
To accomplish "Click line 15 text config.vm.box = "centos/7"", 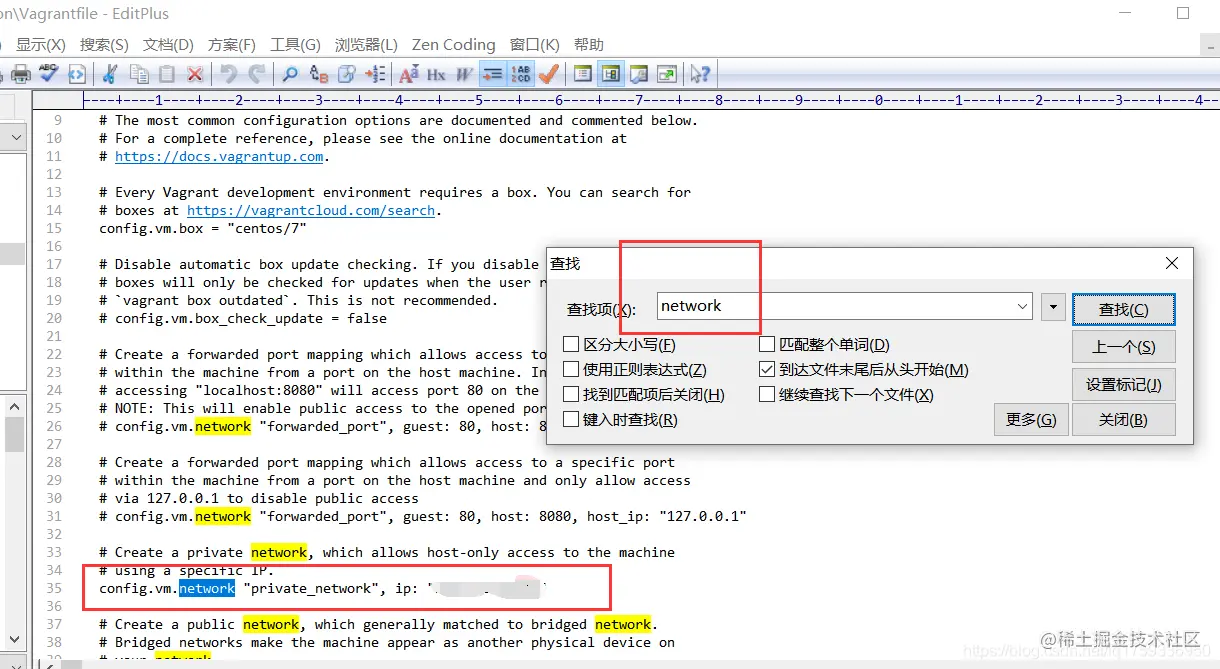I will point(203,228).
